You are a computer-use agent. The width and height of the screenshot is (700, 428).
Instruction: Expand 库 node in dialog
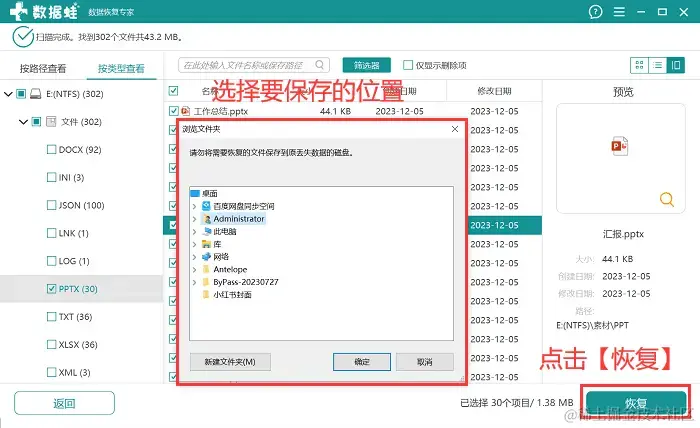[194, 244]
